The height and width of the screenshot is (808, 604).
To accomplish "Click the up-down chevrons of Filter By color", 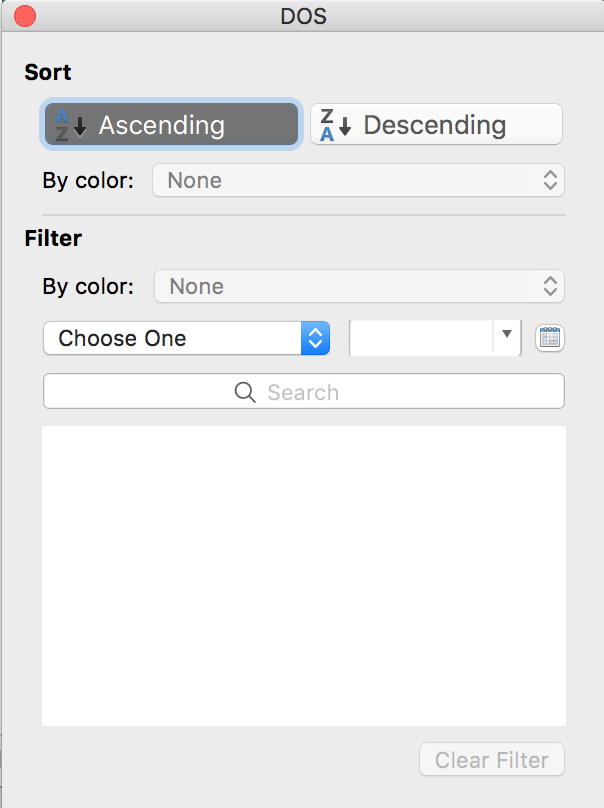I will coord(550,286).
